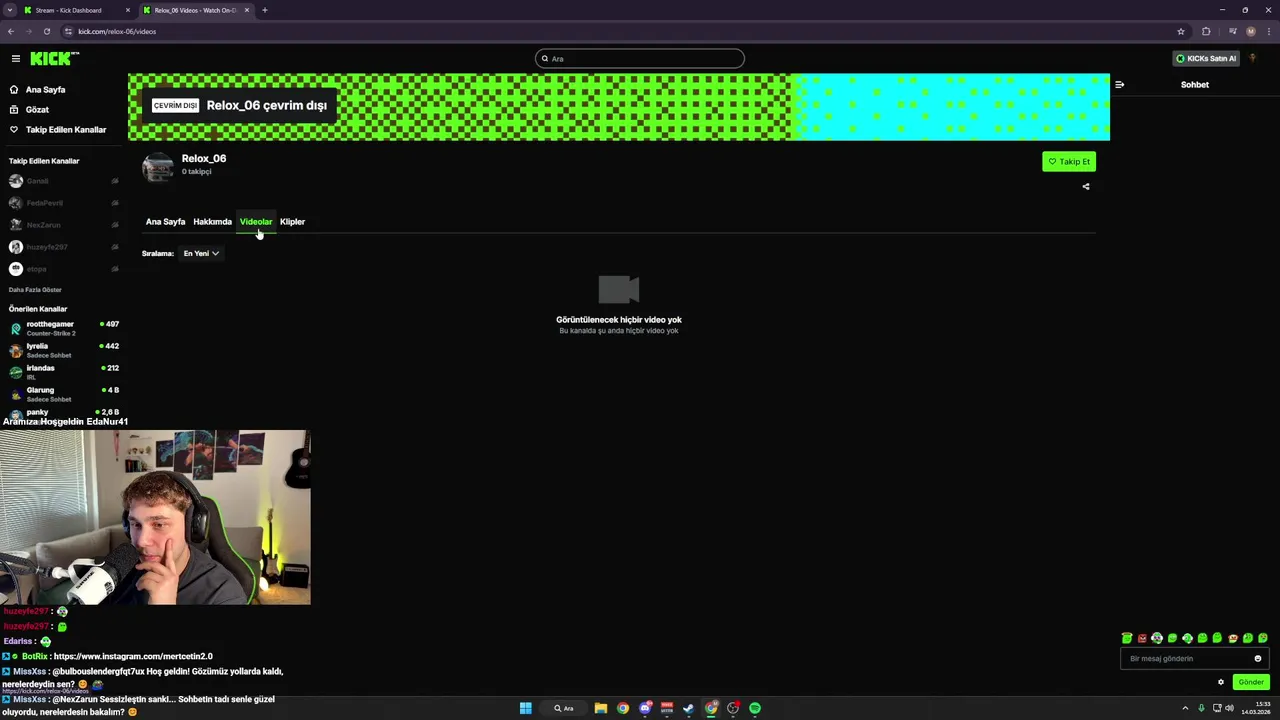
Task: Follow channel with Takip Et button
Action: click(1069, 162)
